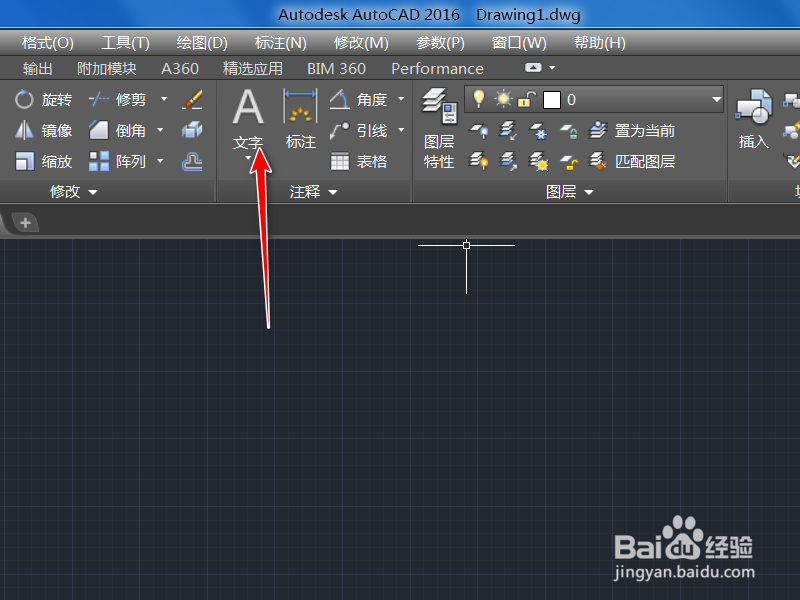800x600 pixels.
Task: Click the Unisolate layer icon
Action: [508, 162]
